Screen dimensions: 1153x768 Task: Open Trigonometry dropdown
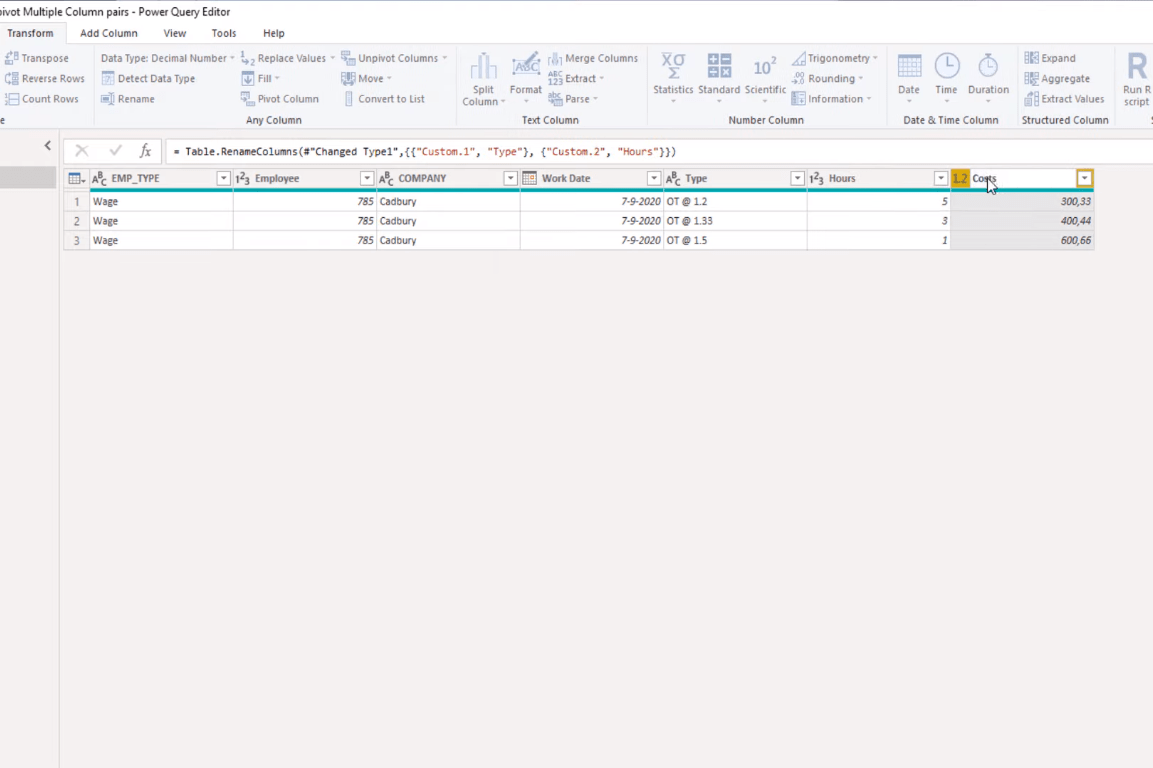835,57
